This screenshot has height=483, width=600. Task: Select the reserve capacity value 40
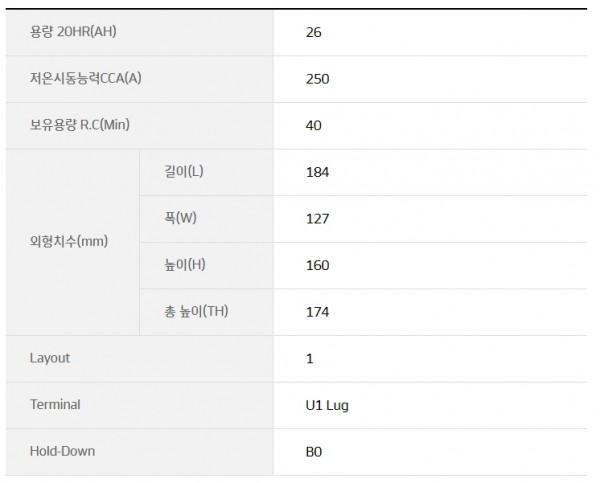coord(313,126)
